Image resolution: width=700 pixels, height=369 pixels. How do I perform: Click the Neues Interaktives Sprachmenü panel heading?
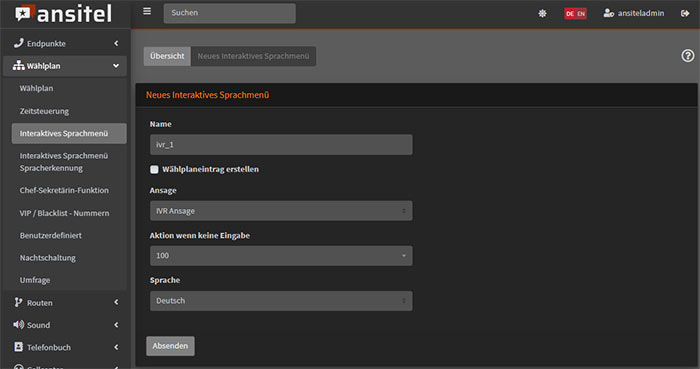(208, 95)
